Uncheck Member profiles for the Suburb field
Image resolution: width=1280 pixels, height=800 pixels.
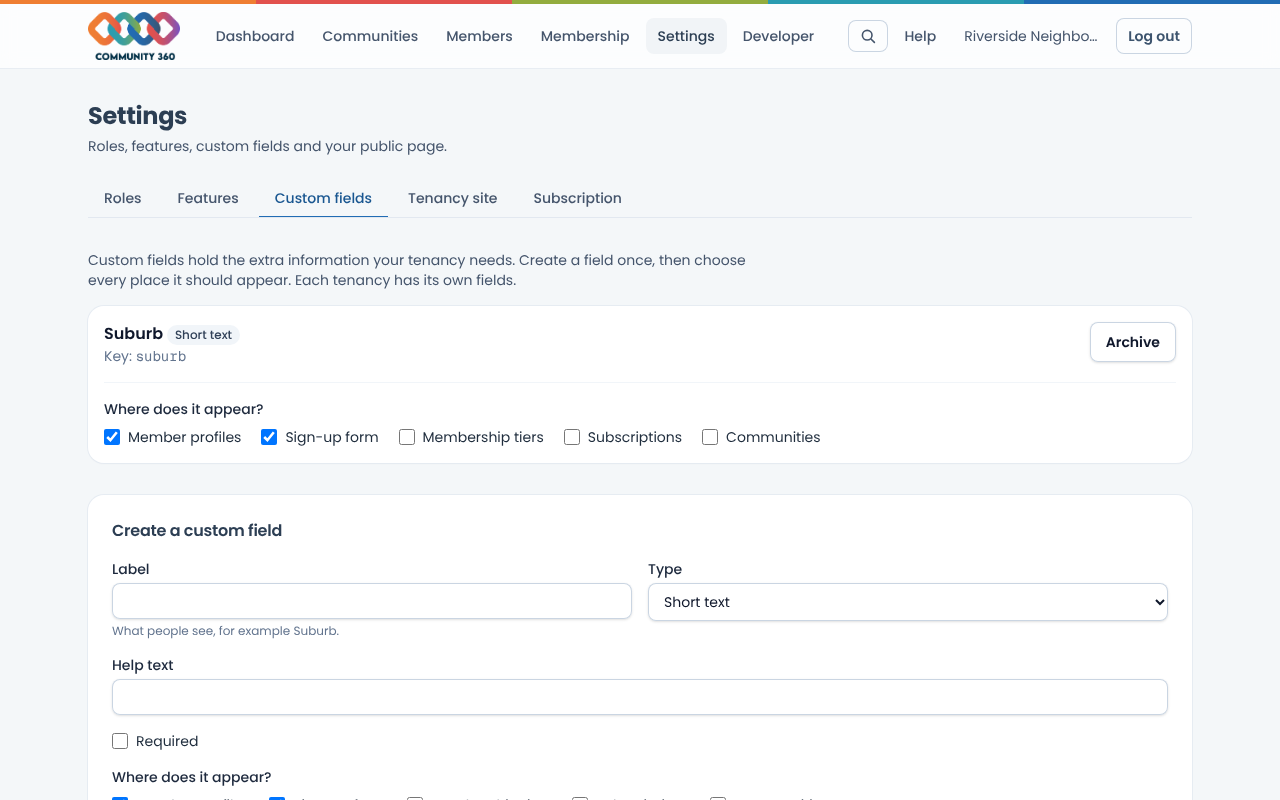click(x=112, y=437)
